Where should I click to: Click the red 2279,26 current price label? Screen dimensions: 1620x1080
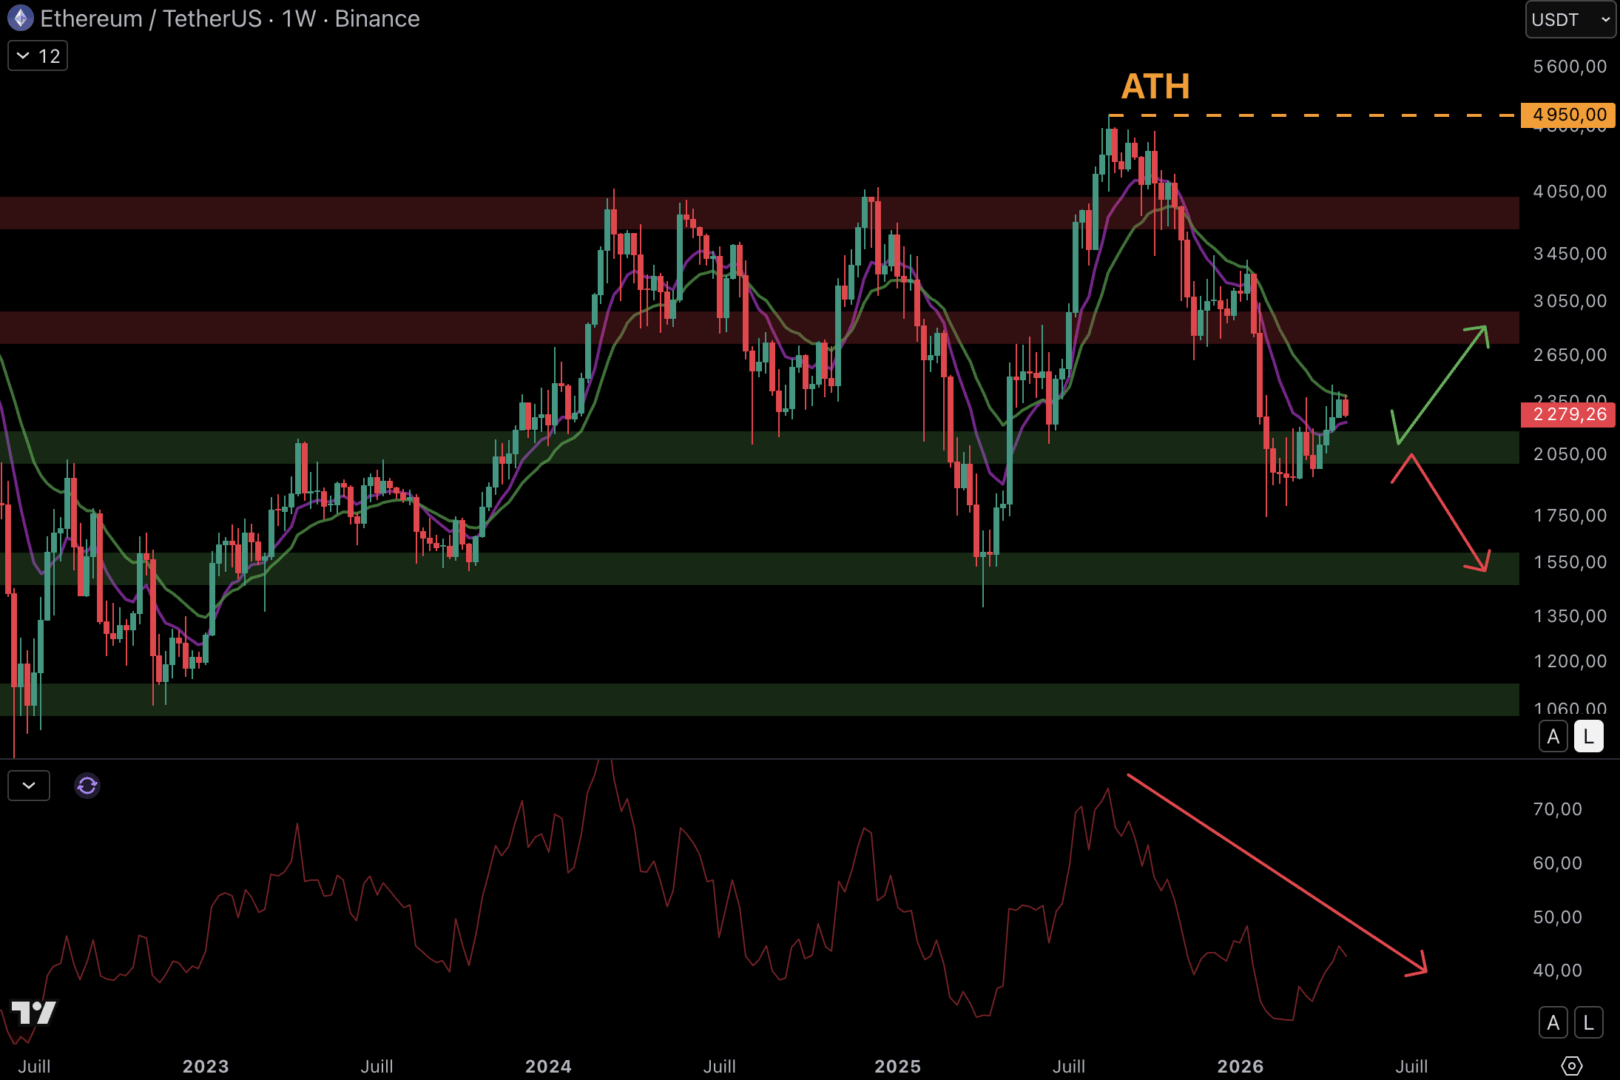coord(1567,414)
